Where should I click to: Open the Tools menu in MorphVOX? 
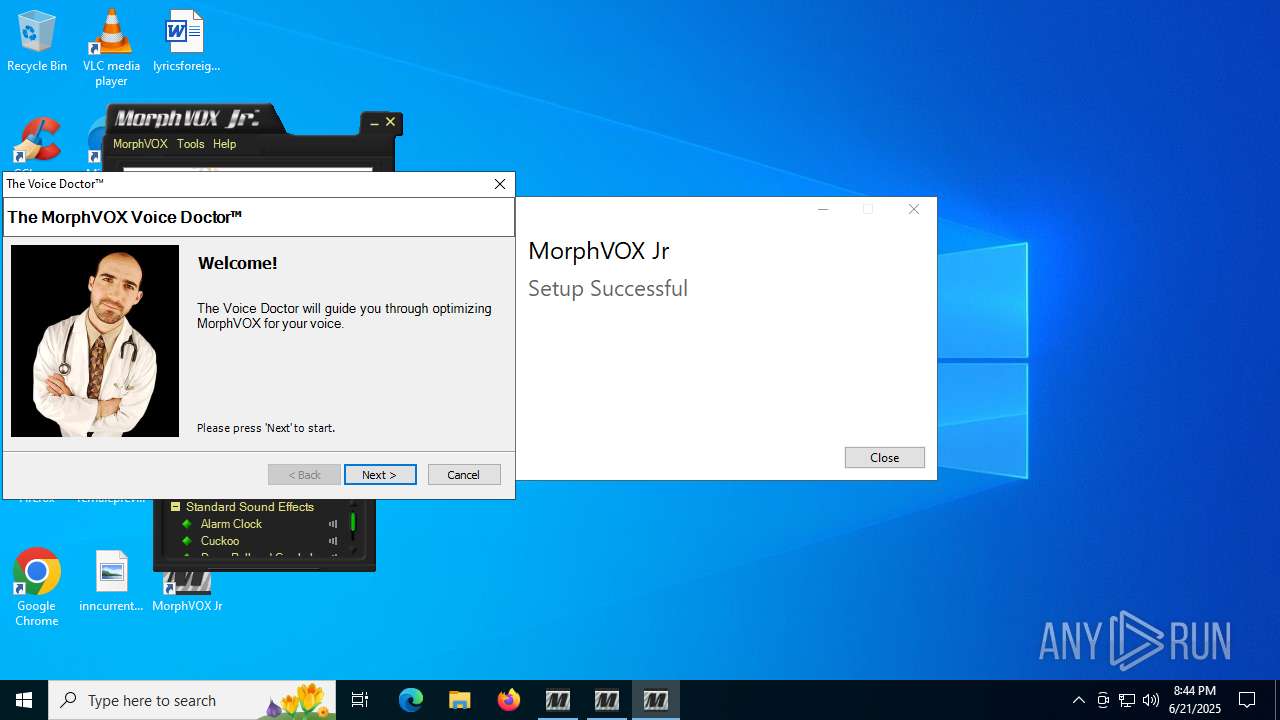[190, 144]
